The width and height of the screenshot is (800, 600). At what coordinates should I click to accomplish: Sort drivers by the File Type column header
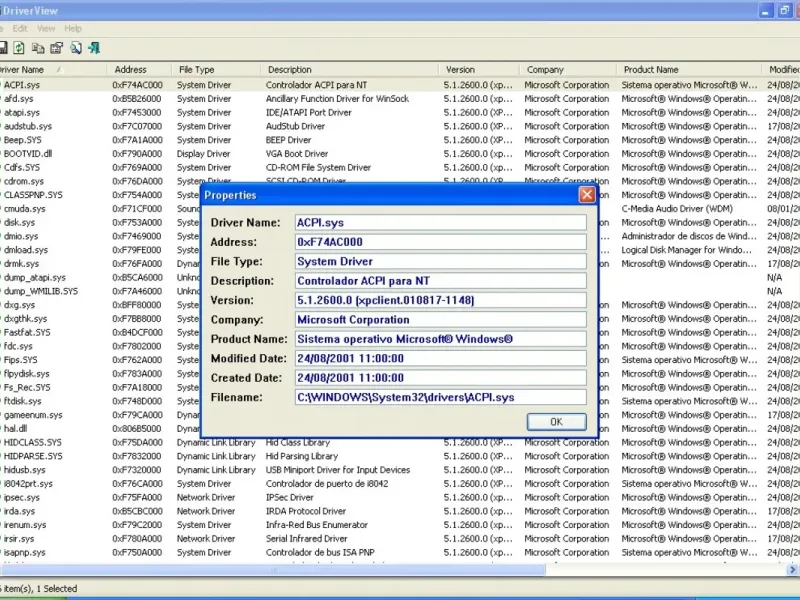click(196, 70)
